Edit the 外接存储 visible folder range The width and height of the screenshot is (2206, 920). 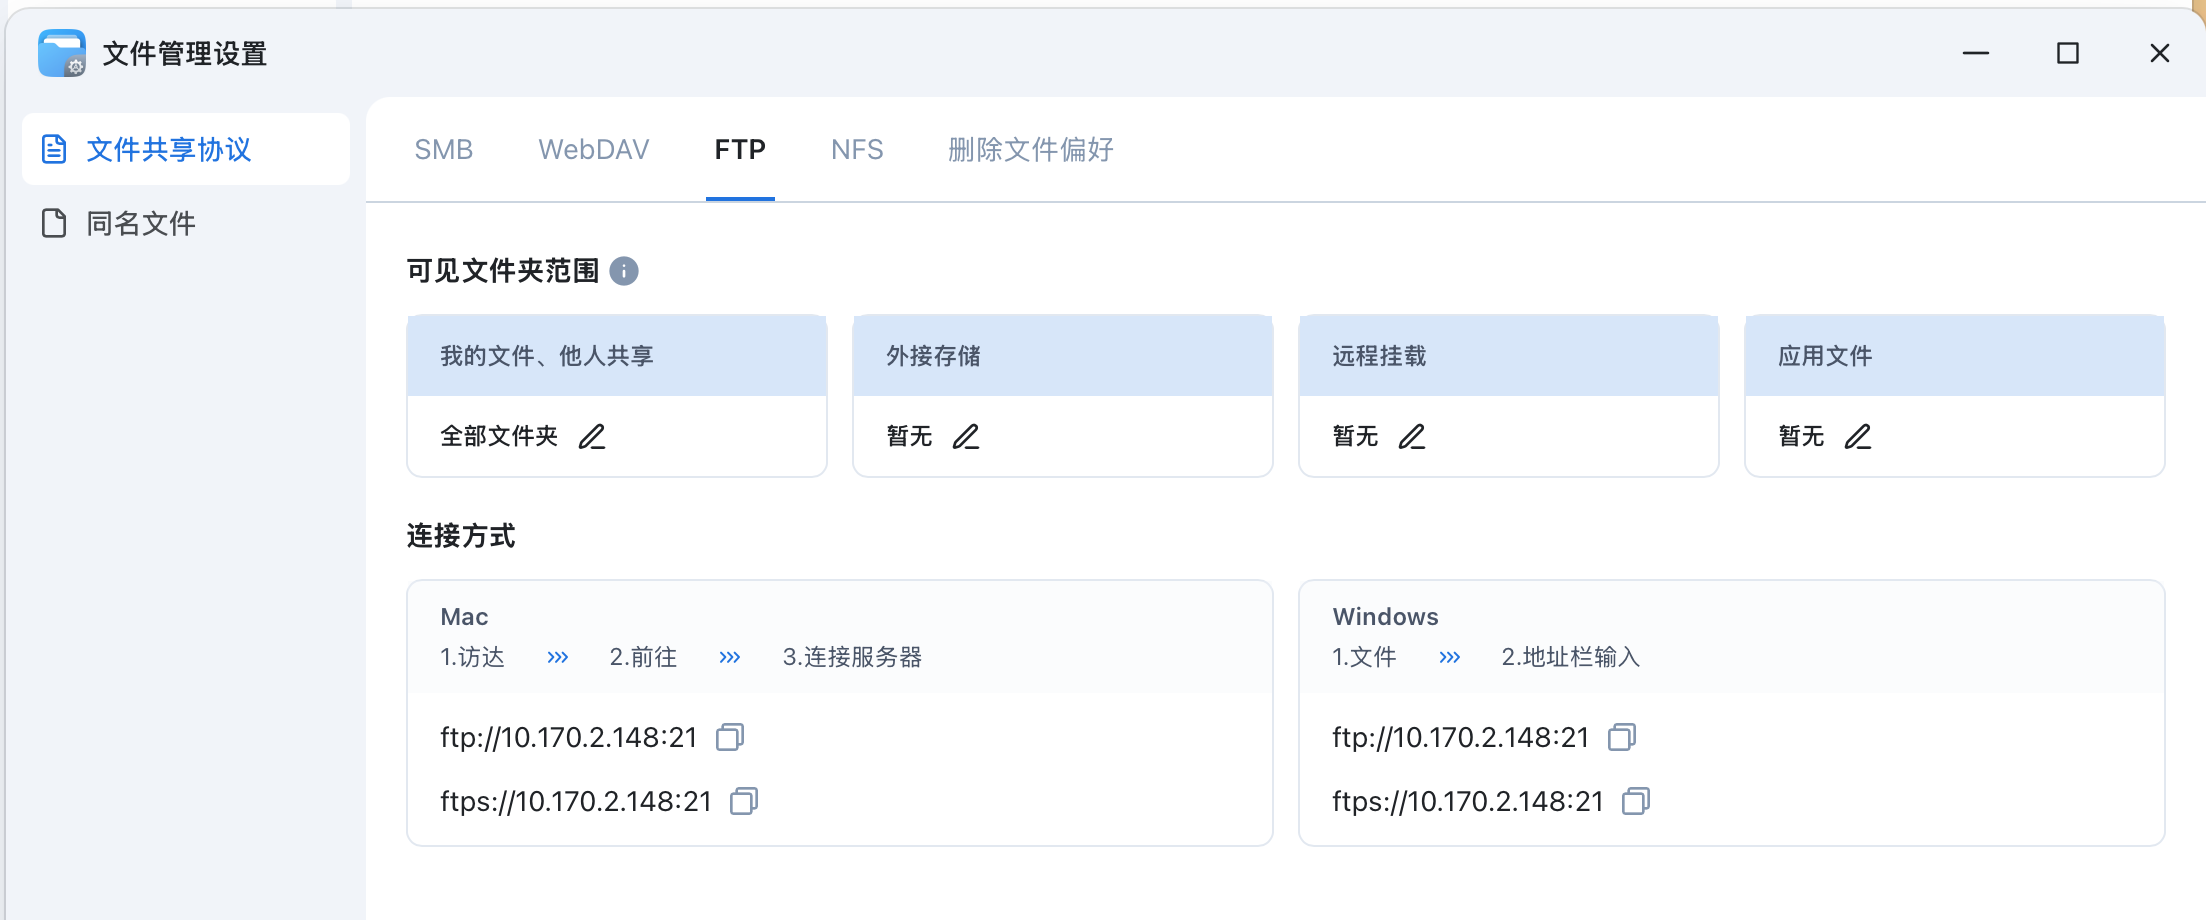[x=967, y=437]
